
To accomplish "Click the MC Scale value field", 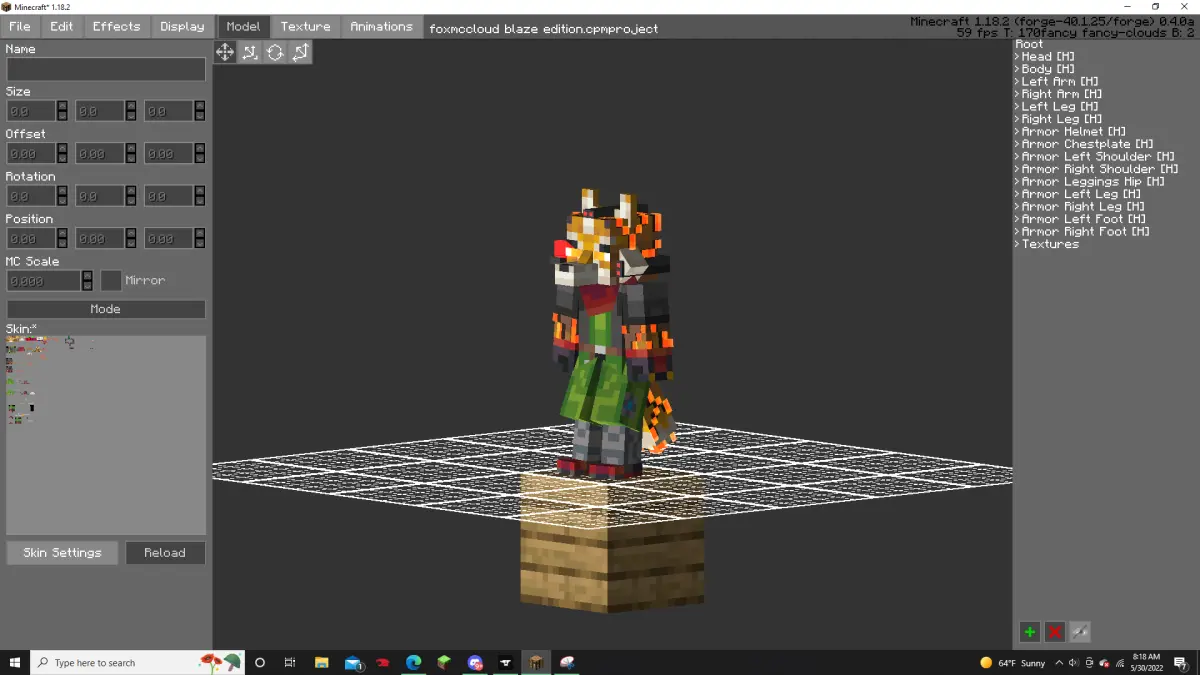I will [44, 281].
